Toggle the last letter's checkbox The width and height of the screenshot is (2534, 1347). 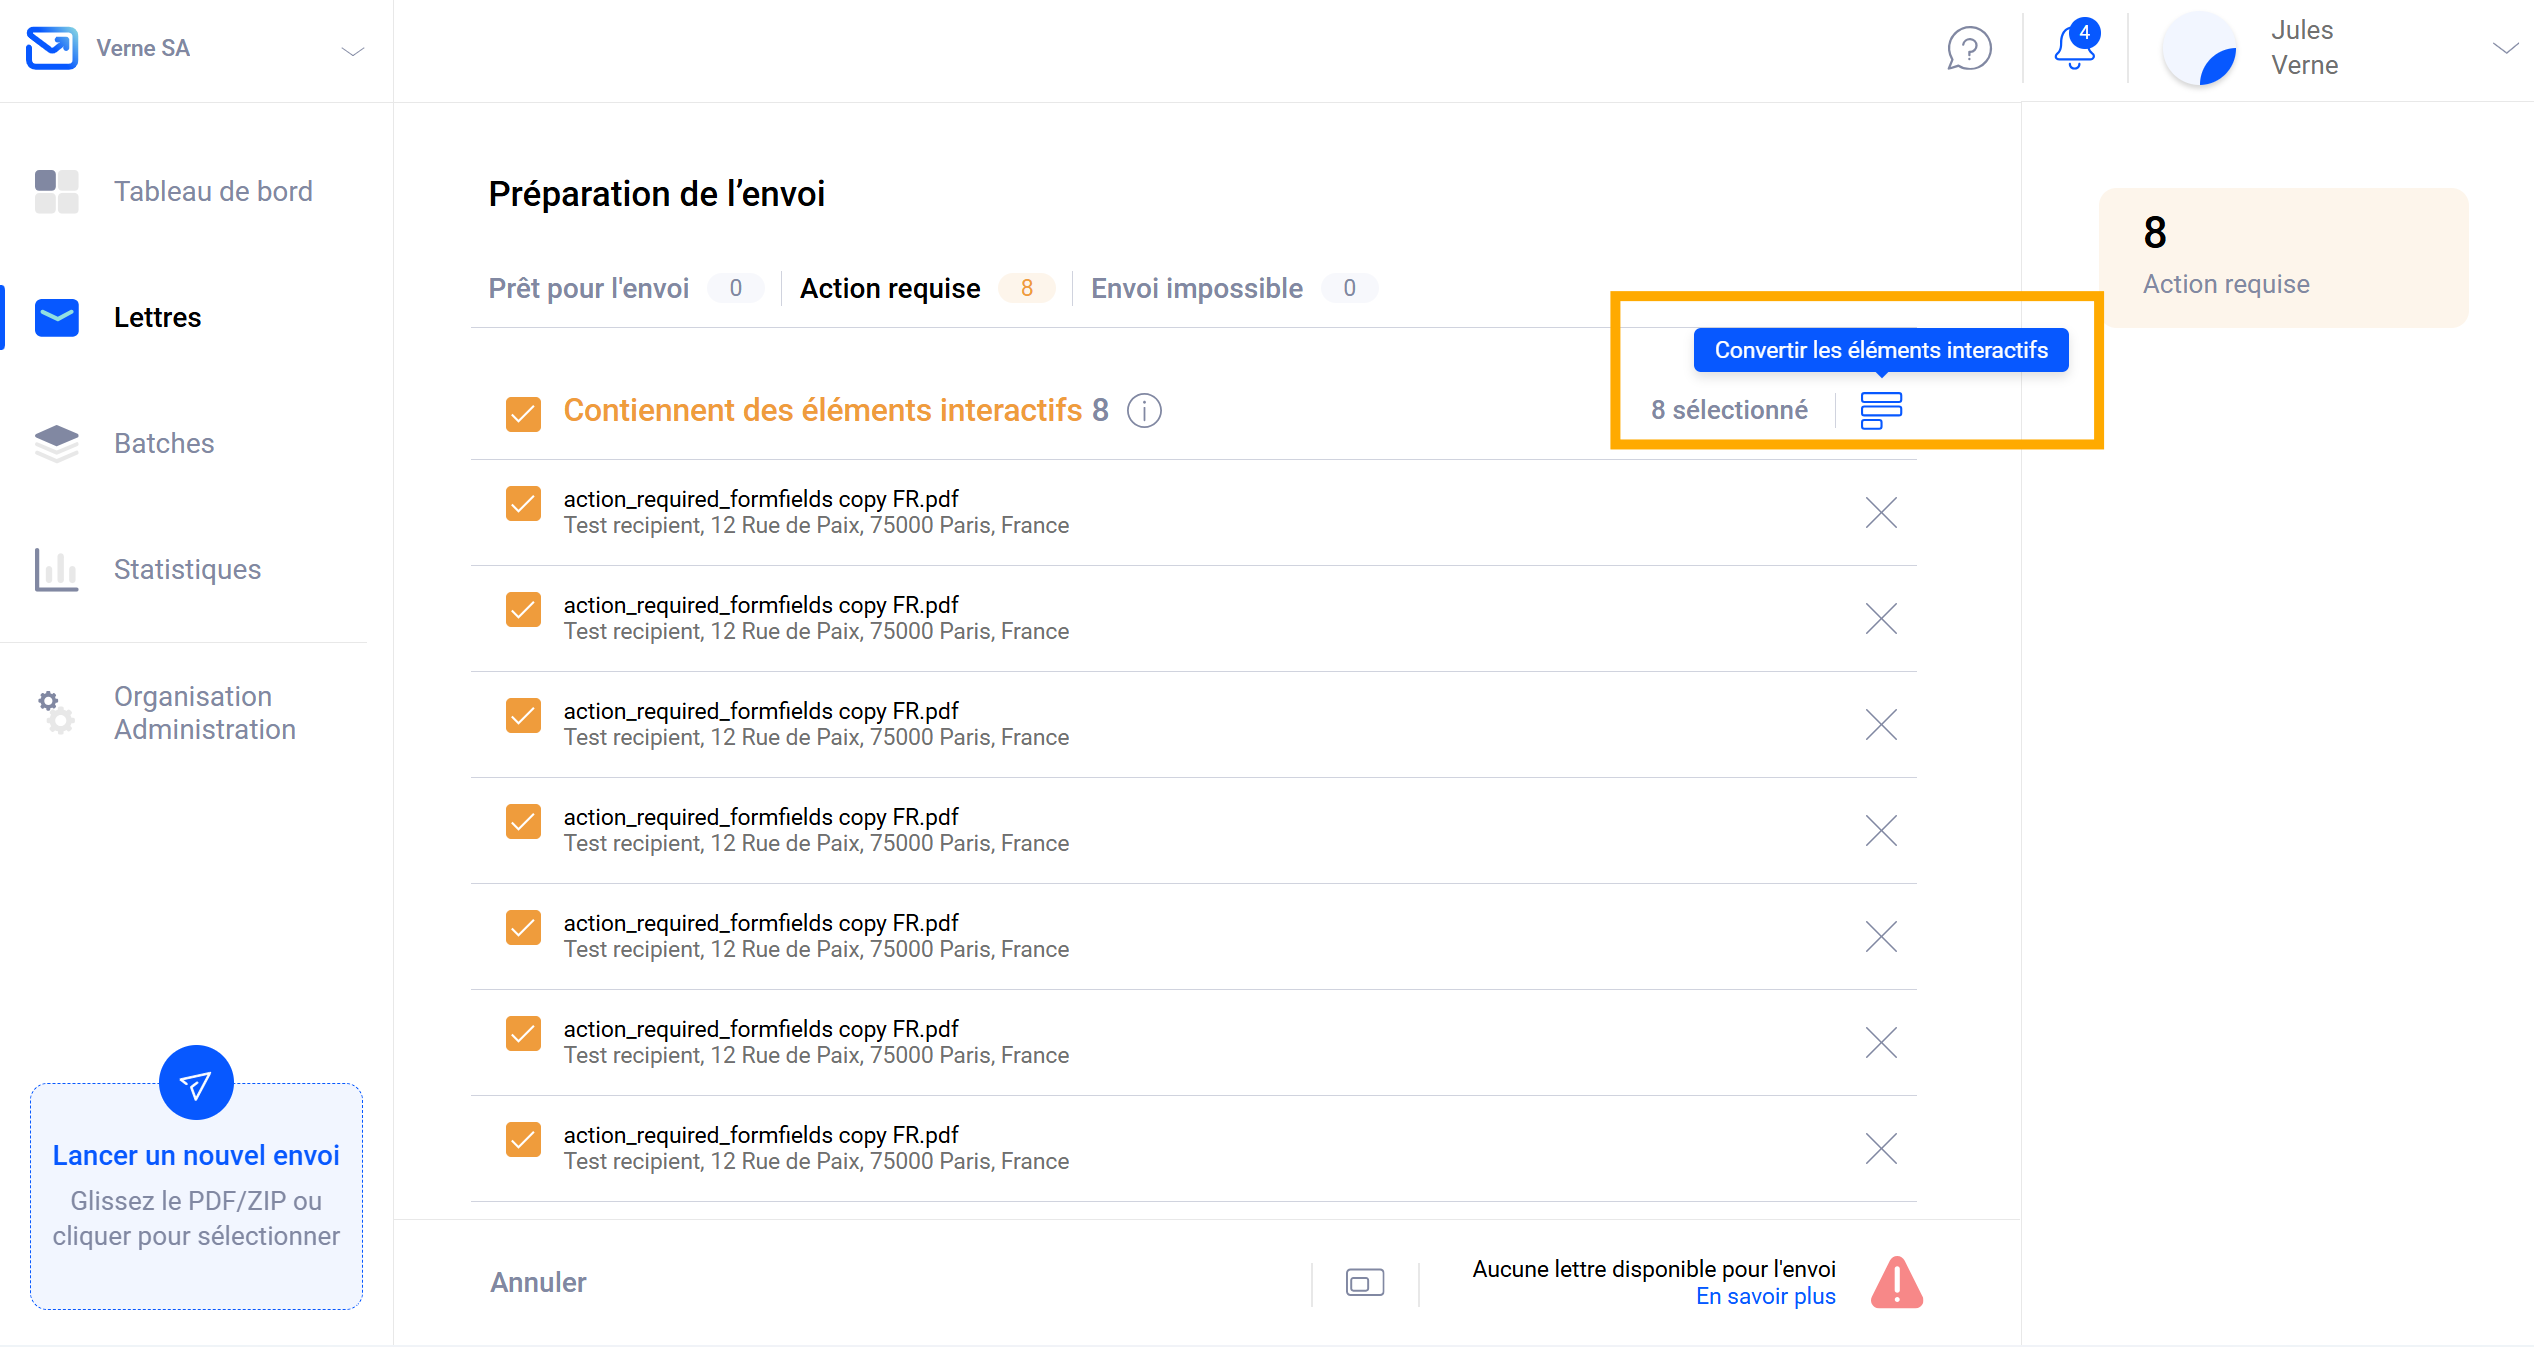(523, 1139)
